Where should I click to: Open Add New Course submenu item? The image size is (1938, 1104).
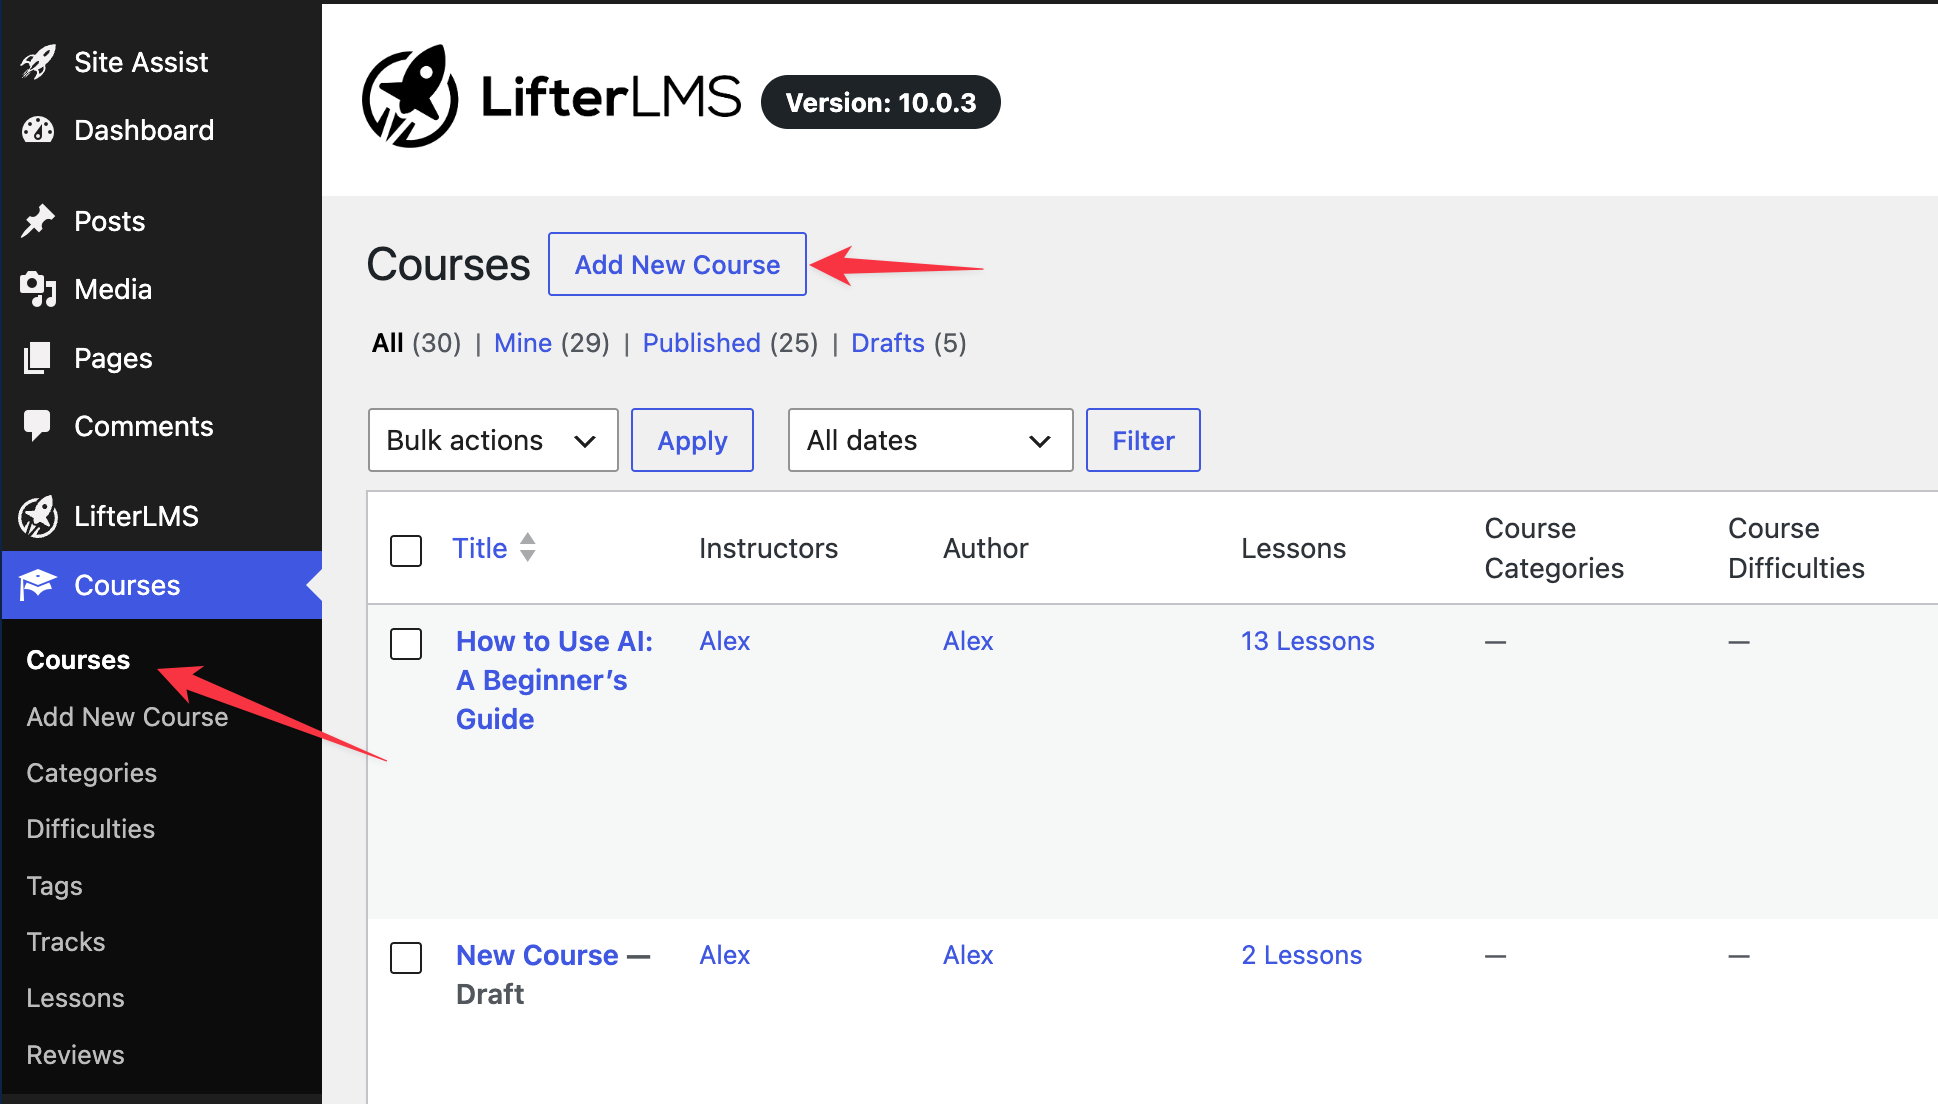(127, 717)
